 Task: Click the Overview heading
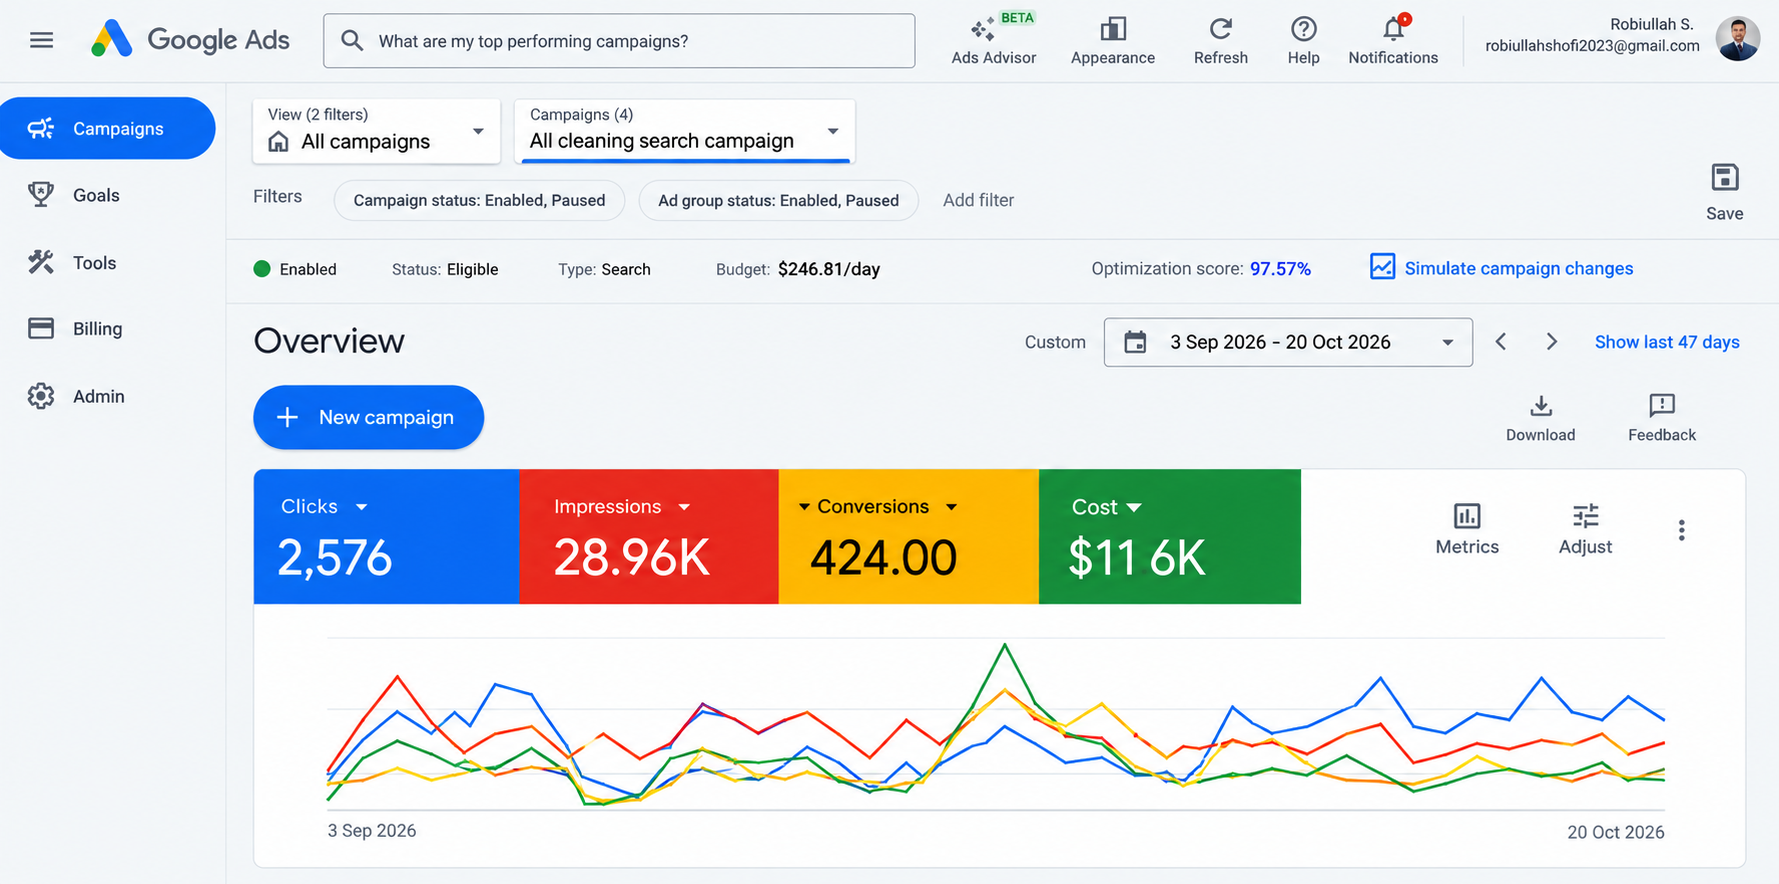coord(329,341)
